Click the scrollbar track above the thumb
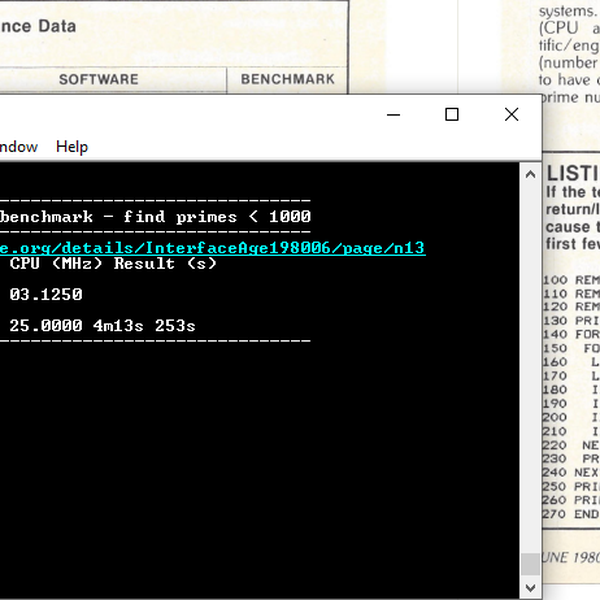600x600 pixels. [529, 350]
